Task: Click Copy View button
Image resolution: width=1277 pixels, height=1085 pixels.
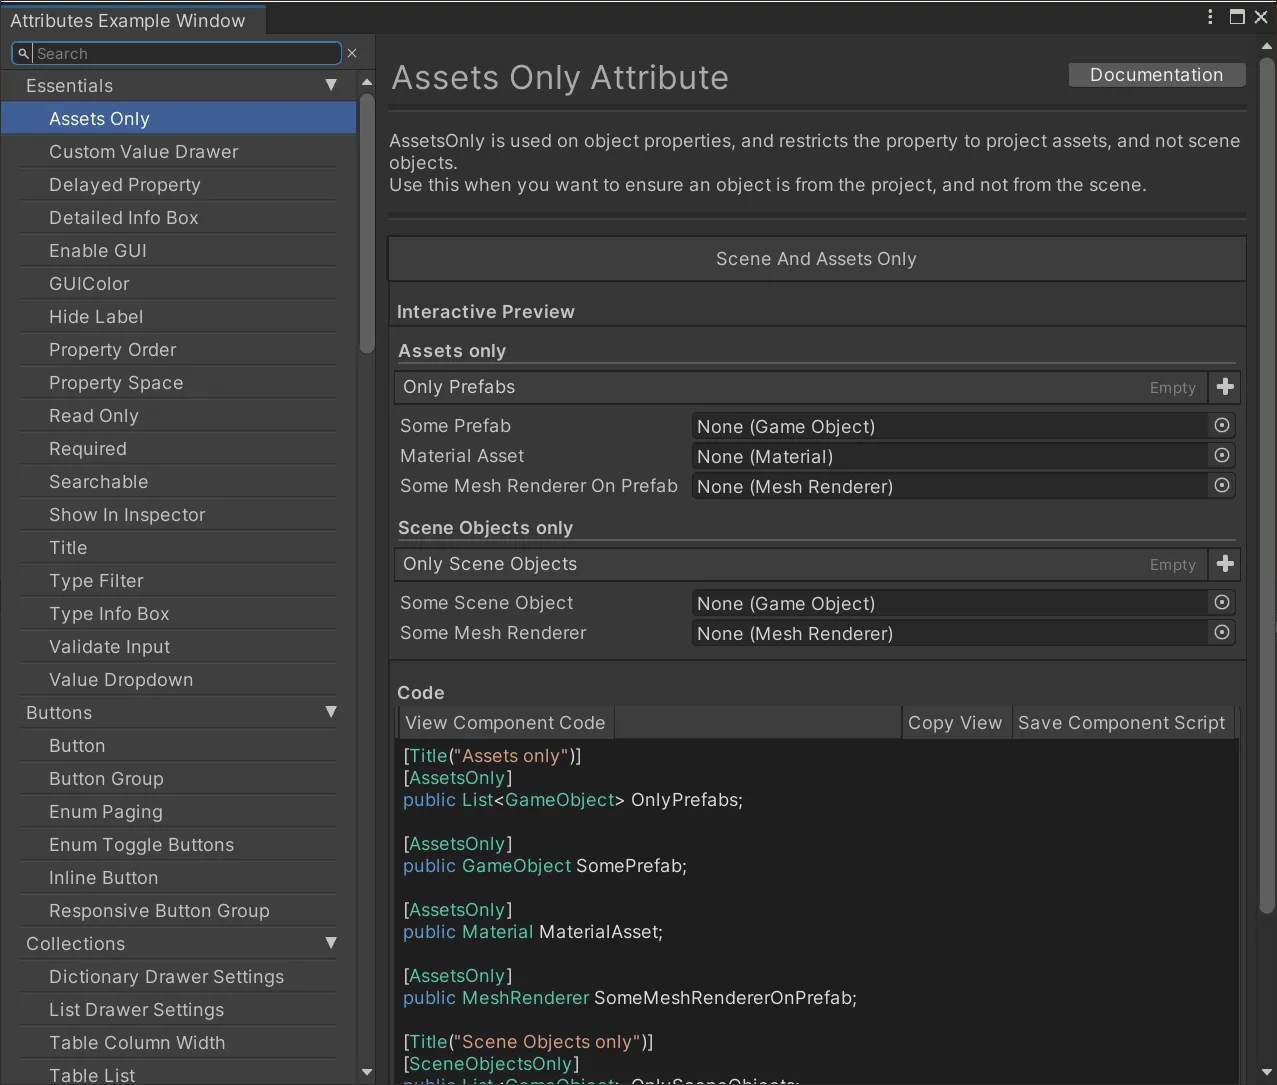Action: click(x=955, y=723)
